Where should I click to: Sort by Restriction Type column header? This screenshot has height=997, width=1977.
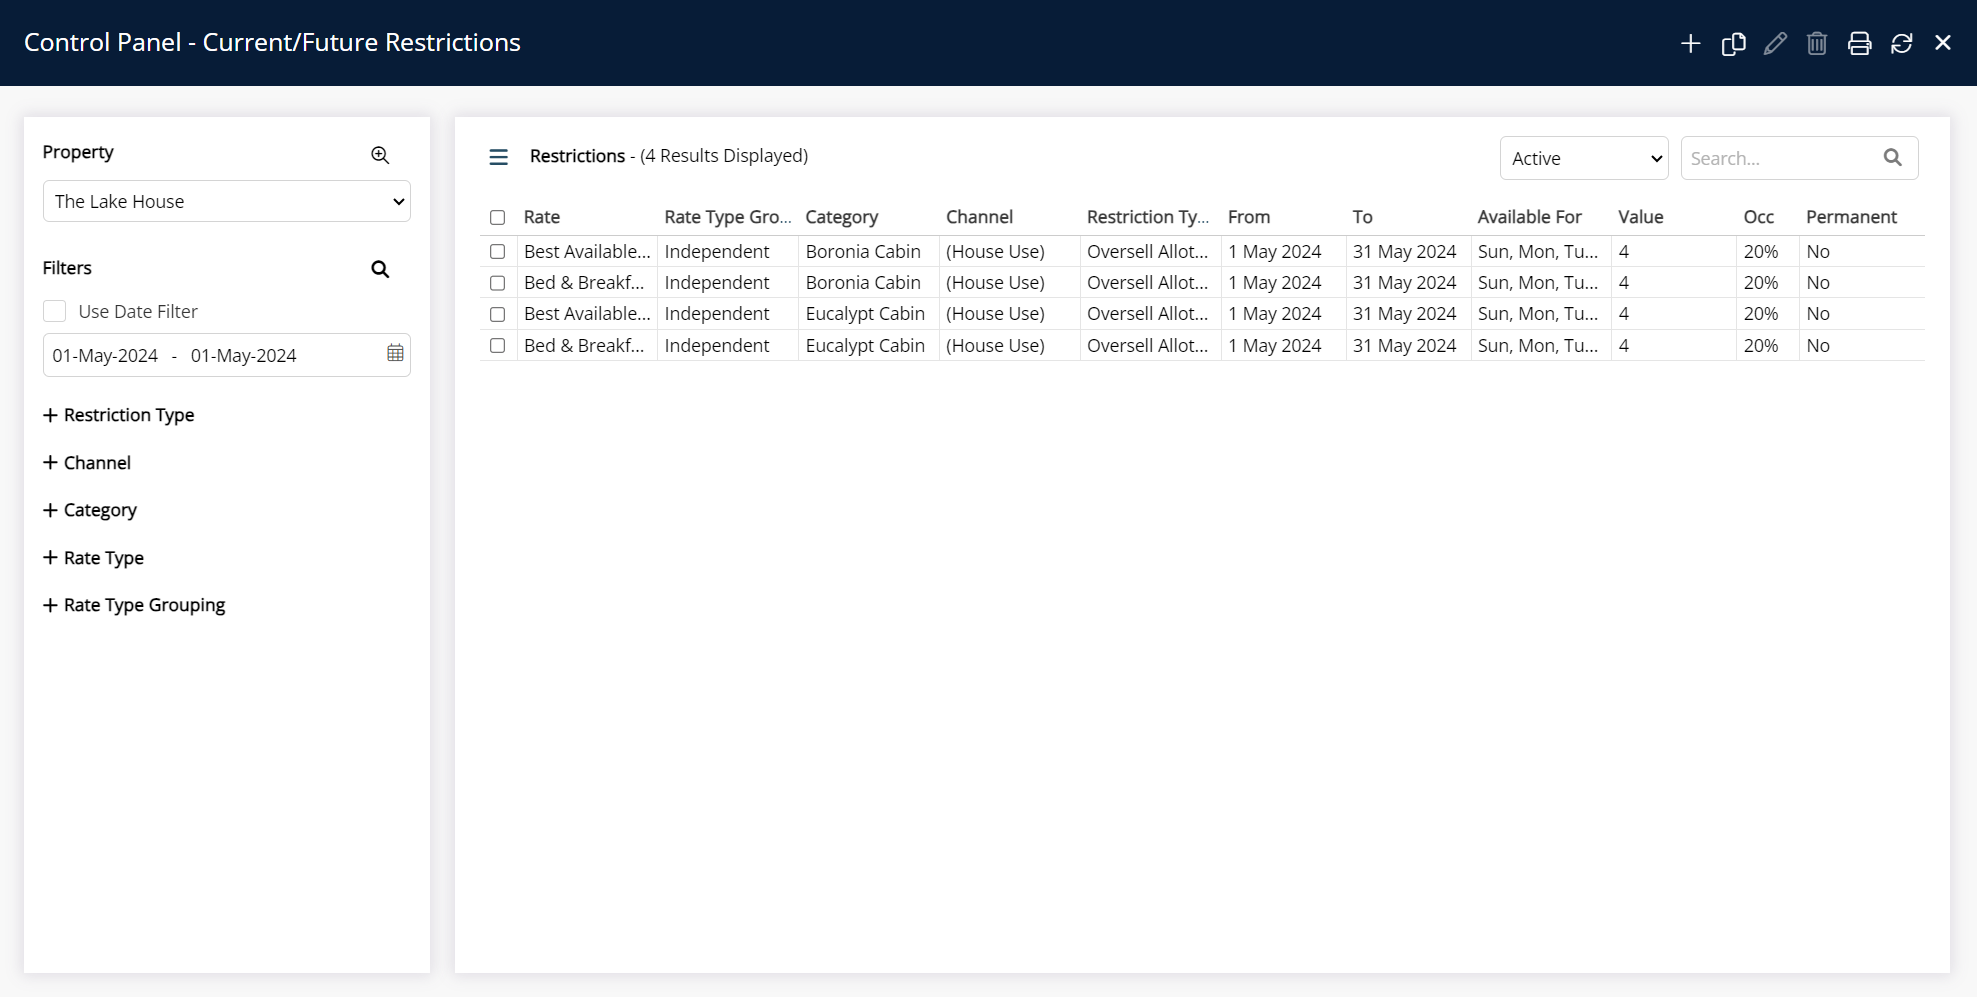[1148, 217]
